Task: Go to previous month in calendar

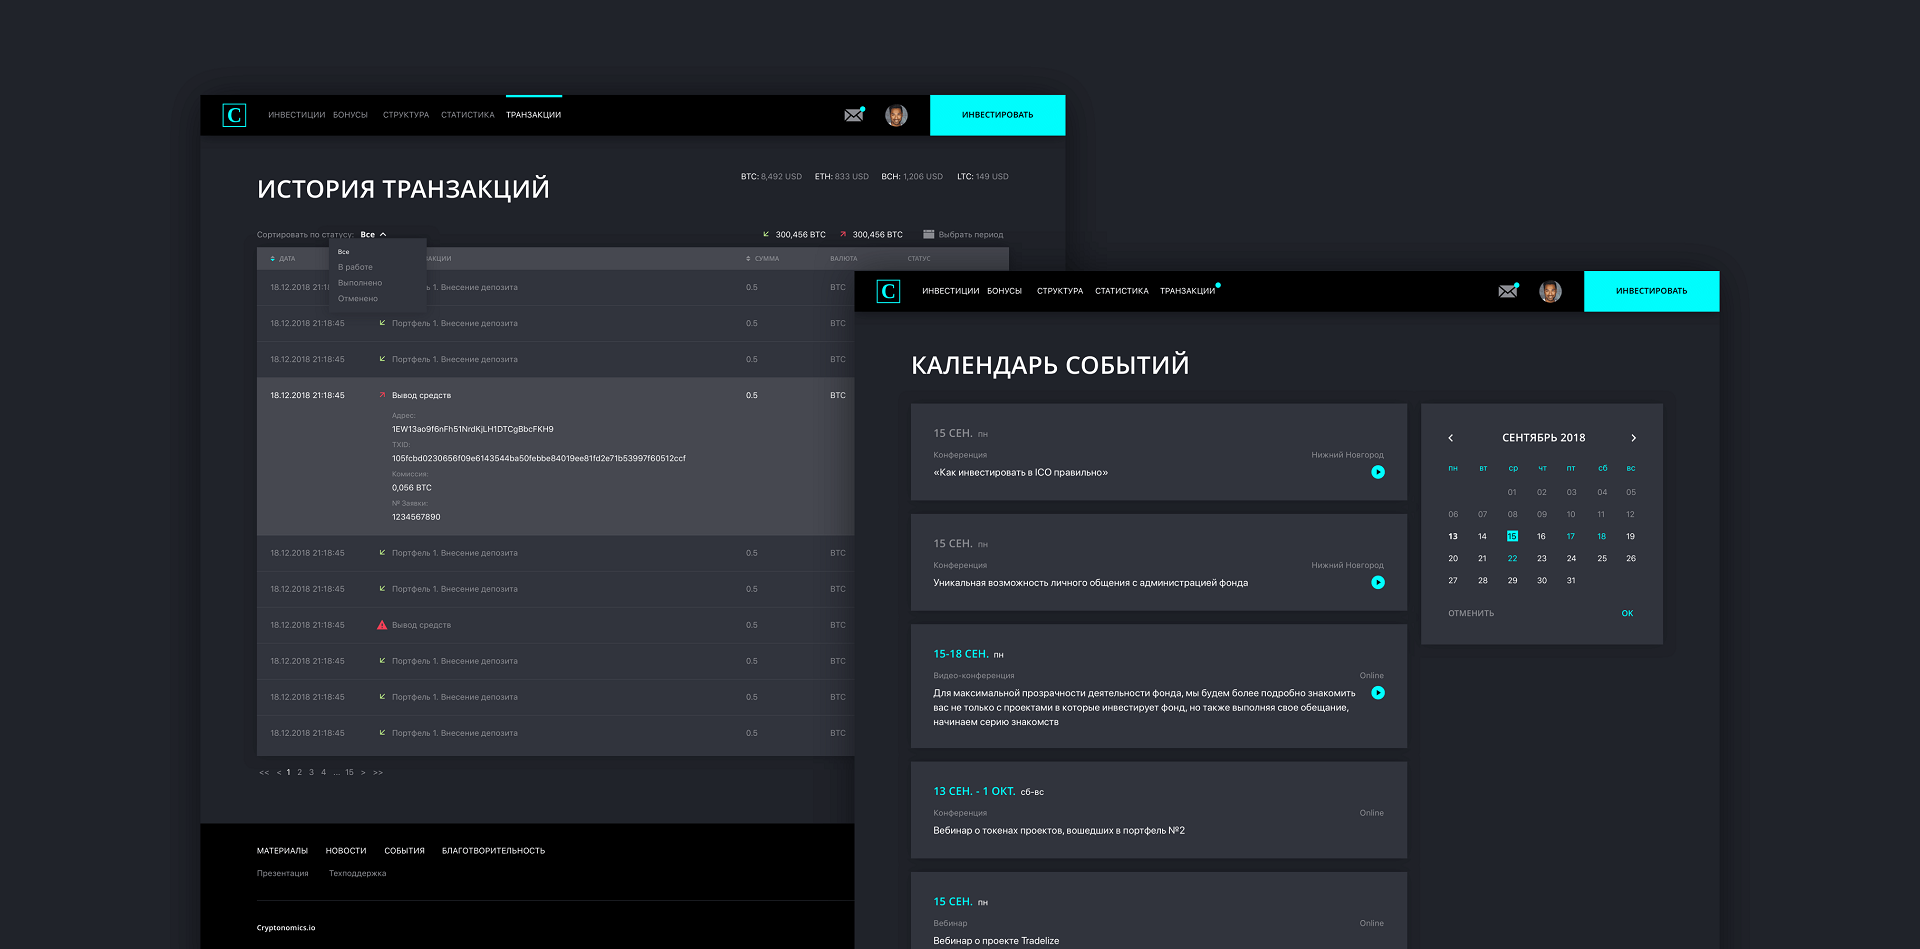Action: point(1451,438)
